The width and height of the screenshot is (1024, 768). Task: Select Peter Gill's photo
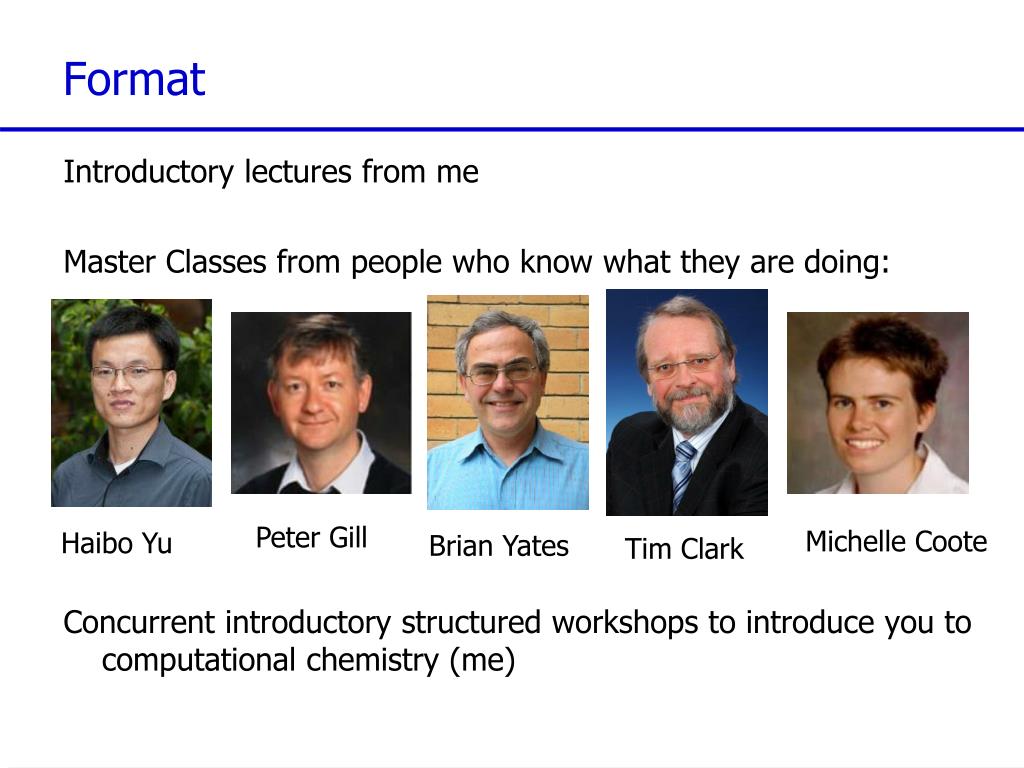pos(321,403)
